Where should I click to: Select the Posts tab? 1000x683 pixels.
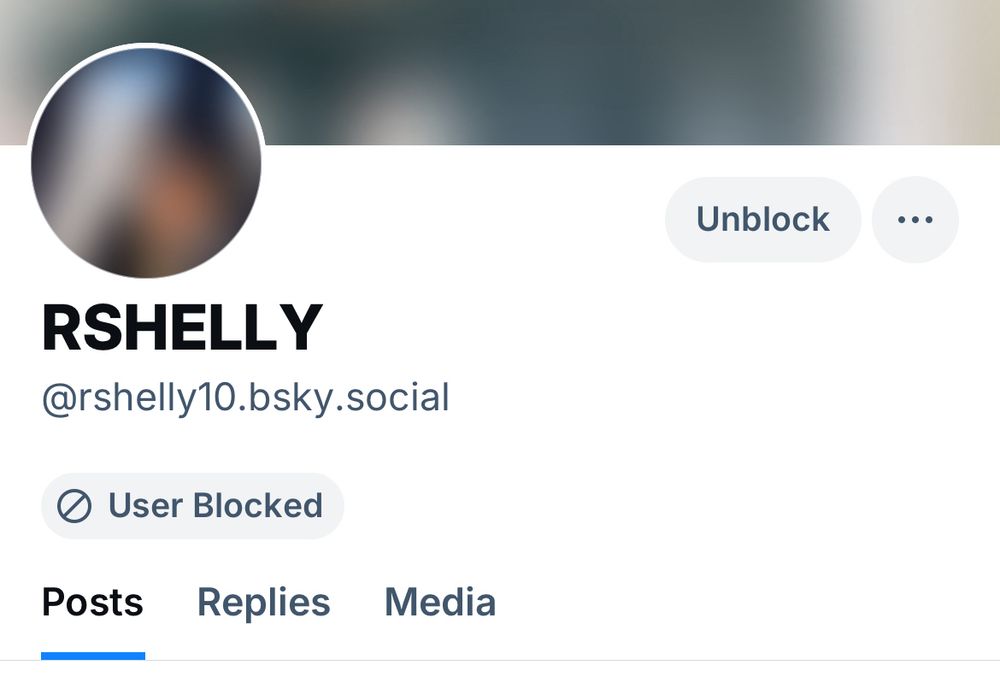92,602
